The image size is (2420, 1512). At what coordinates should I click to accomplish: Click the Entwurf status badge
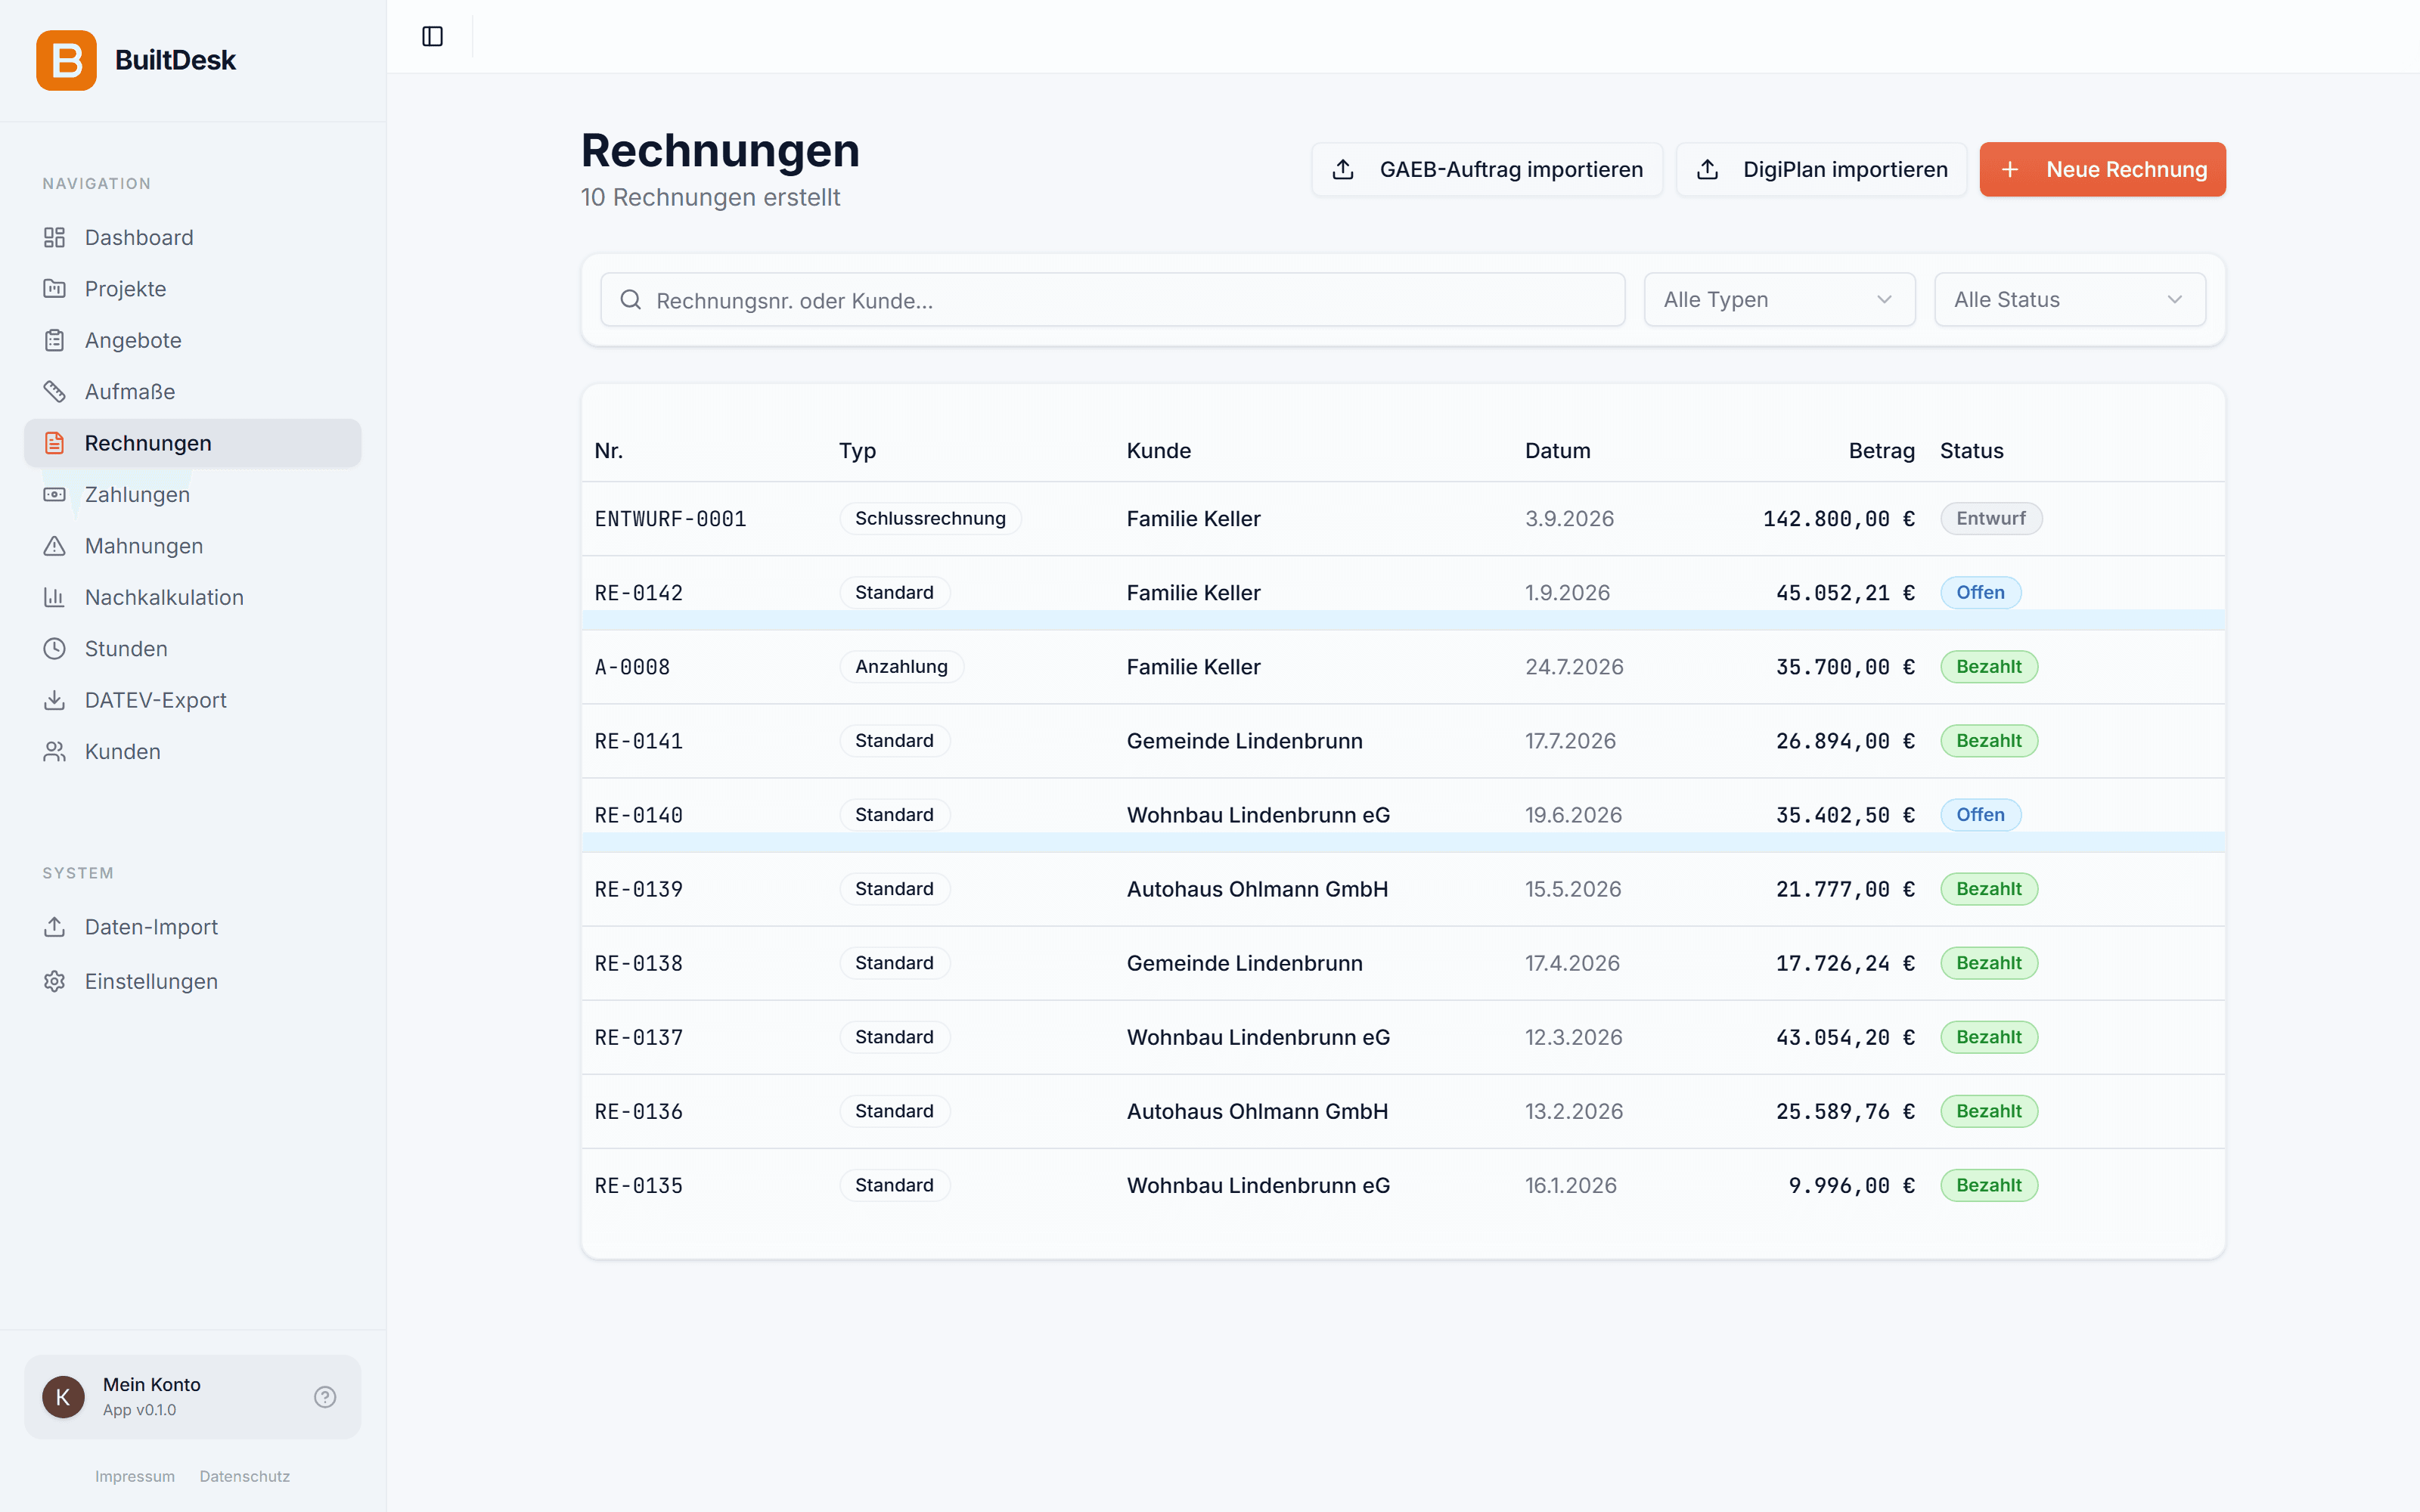coord(1990,519)
